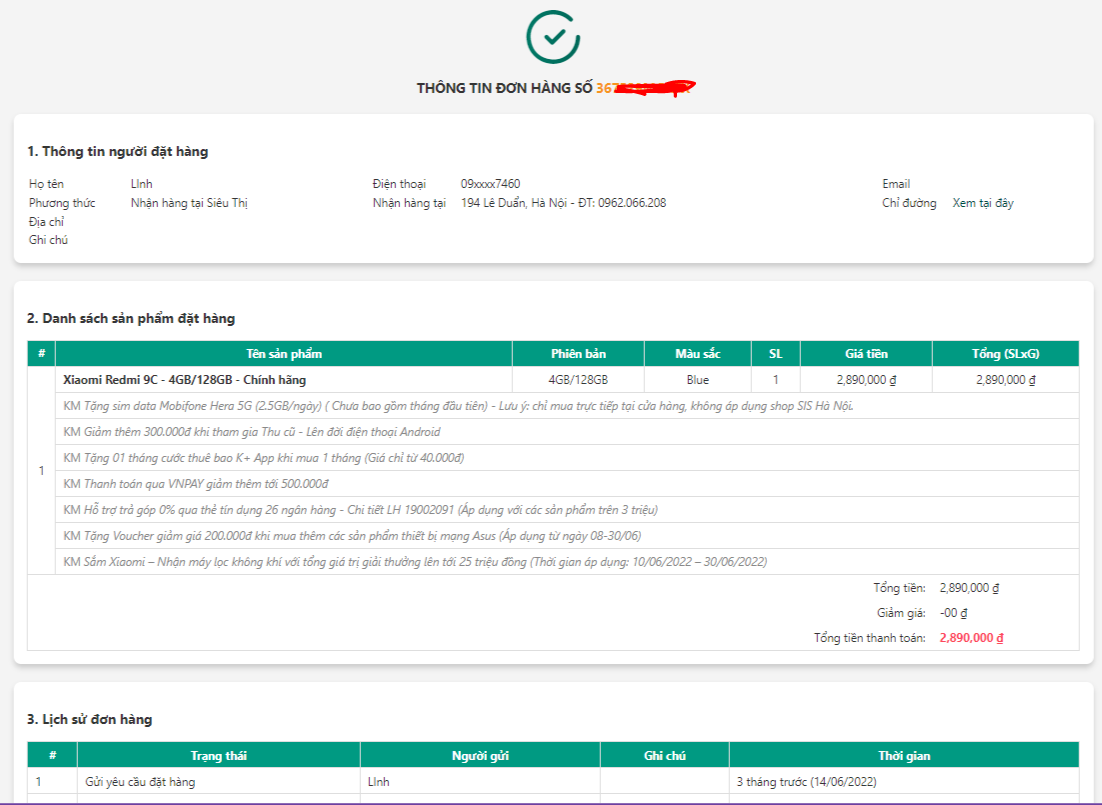The image size is (1102, 805).
Task: Click the 'Giá tiền' column header
Action: click(865, 354)
